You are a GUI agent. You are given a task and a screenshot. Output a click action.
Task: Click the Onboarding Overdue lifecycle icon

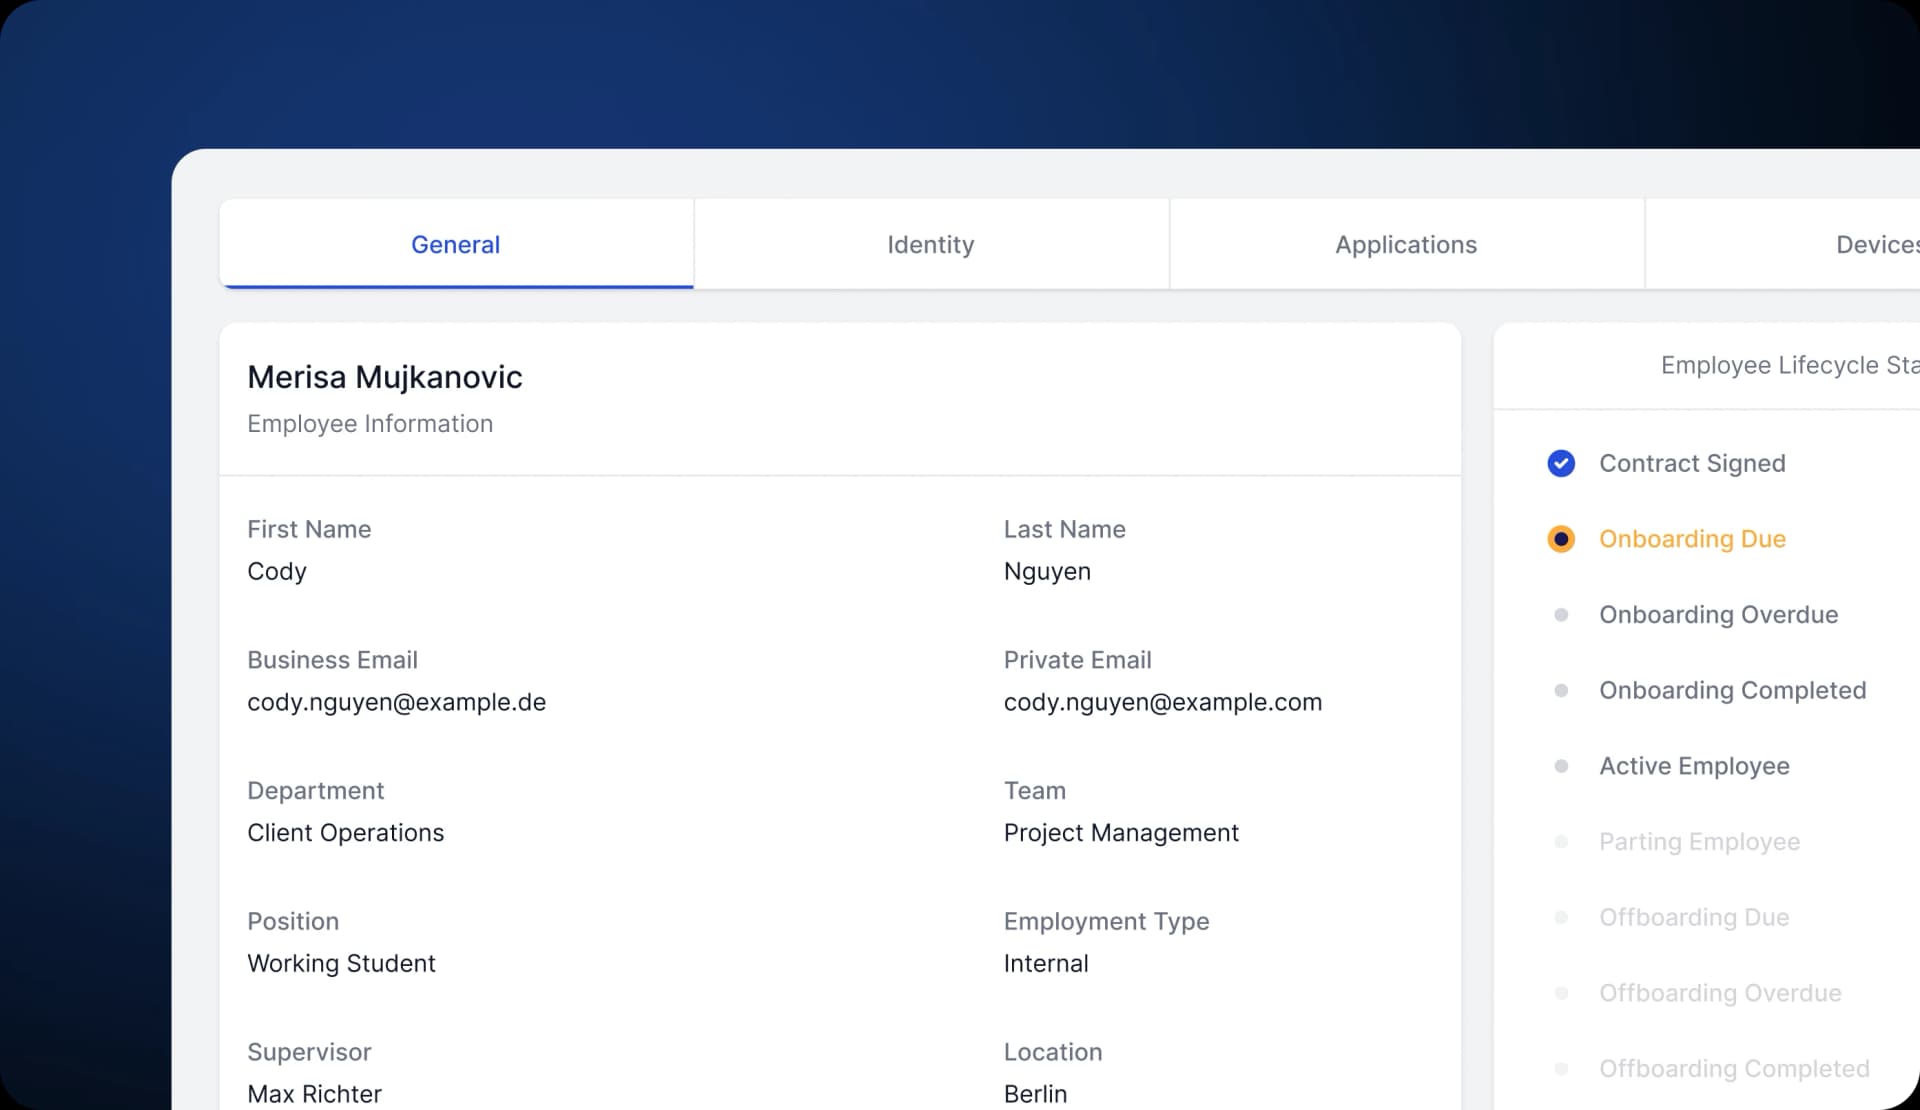coord(1559,614)
